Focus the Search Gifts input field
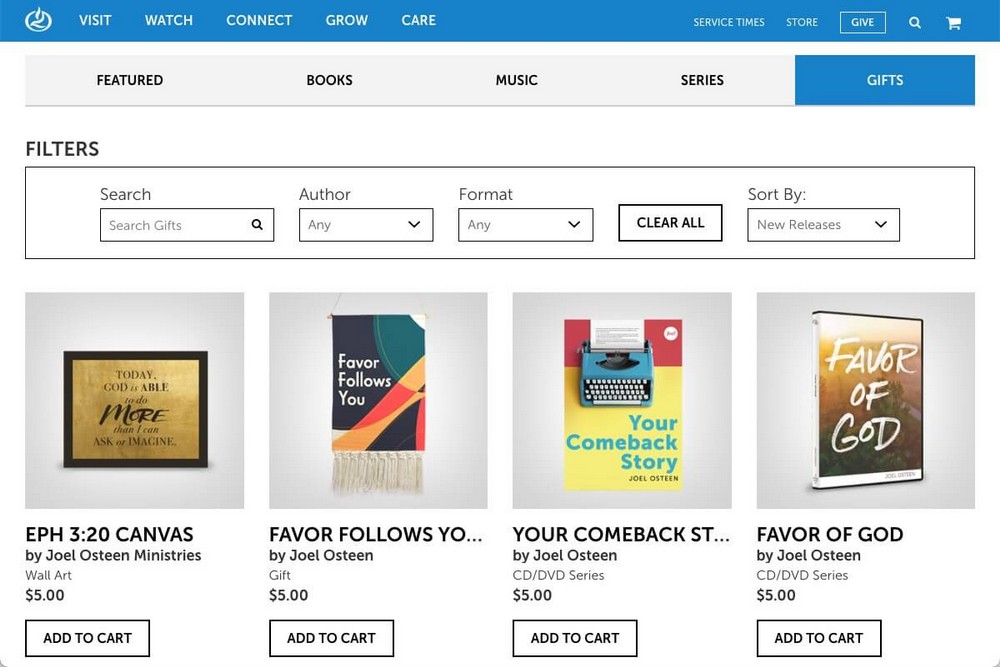This screenshot has height=667, width=1000. click(x=175, y=225)
